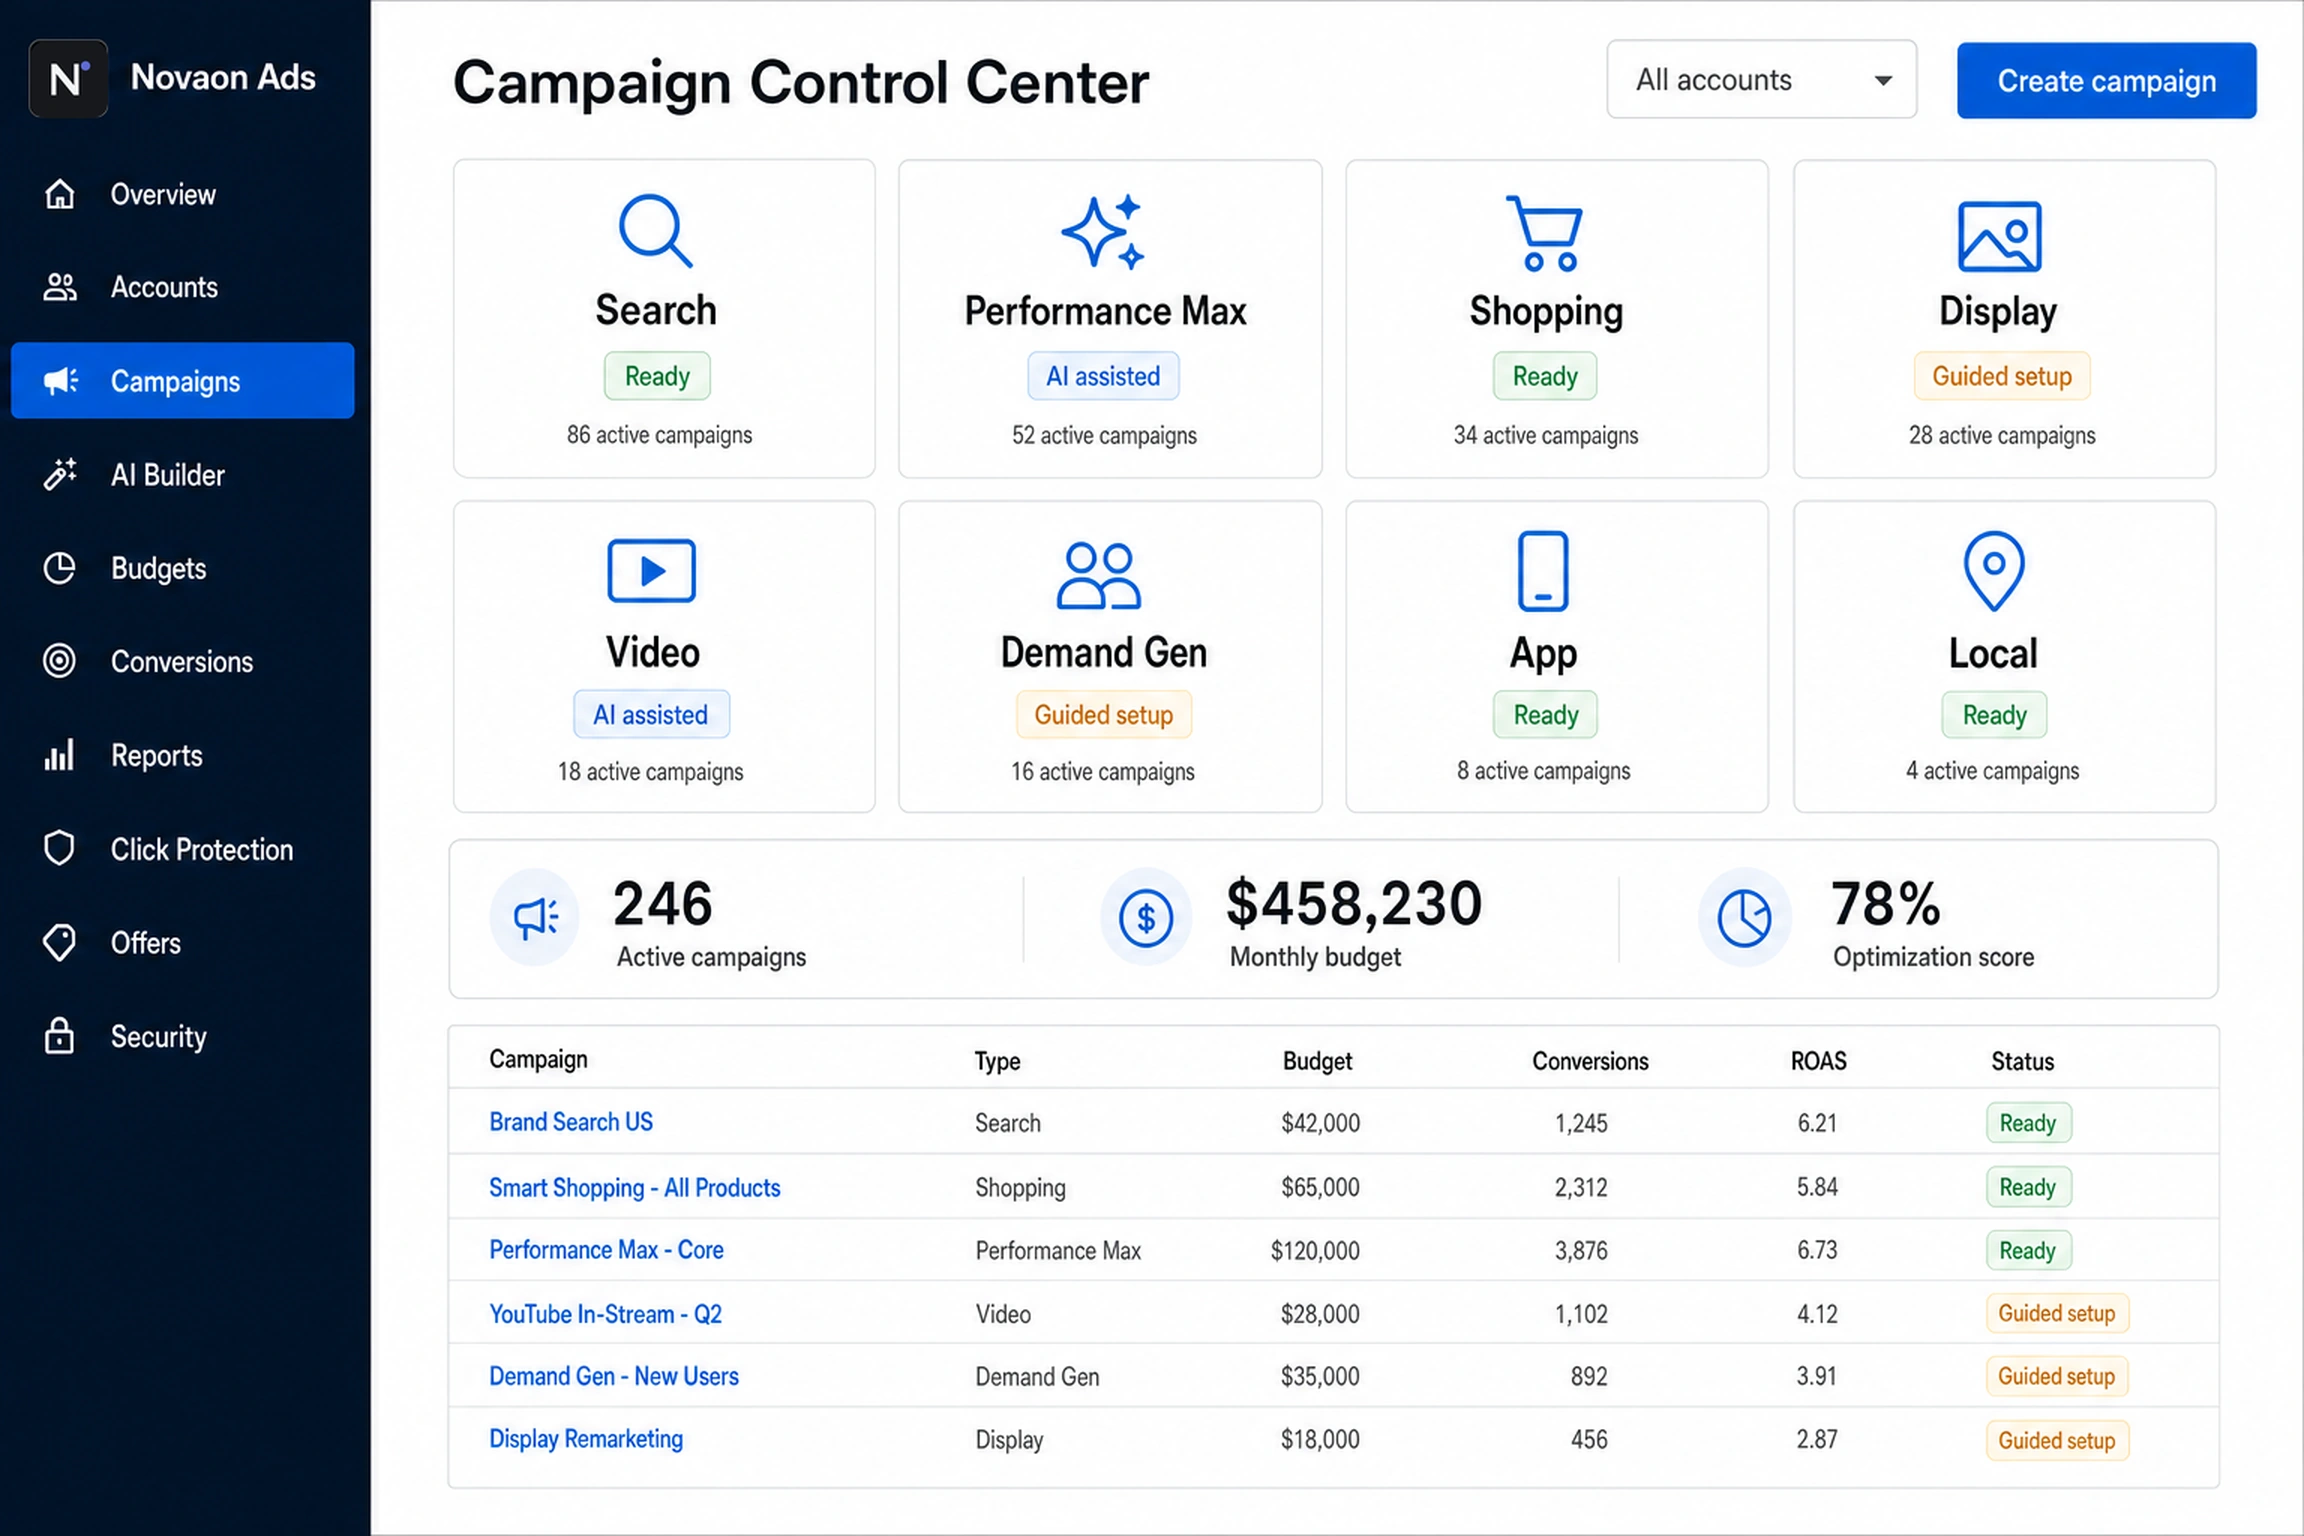The width and height of the screenshot is (2304, 1536).
Task: Go to Overview in the sidebar
Action: pos(182,194)
